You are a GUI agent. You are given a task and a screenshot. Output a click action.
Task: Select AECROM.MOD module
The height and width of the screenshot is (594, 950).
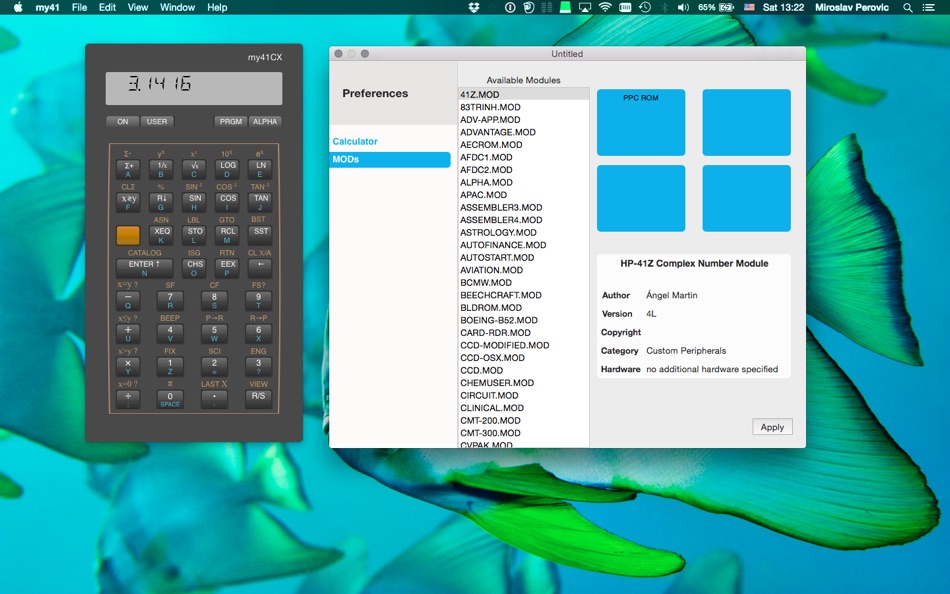pos(523,144)
